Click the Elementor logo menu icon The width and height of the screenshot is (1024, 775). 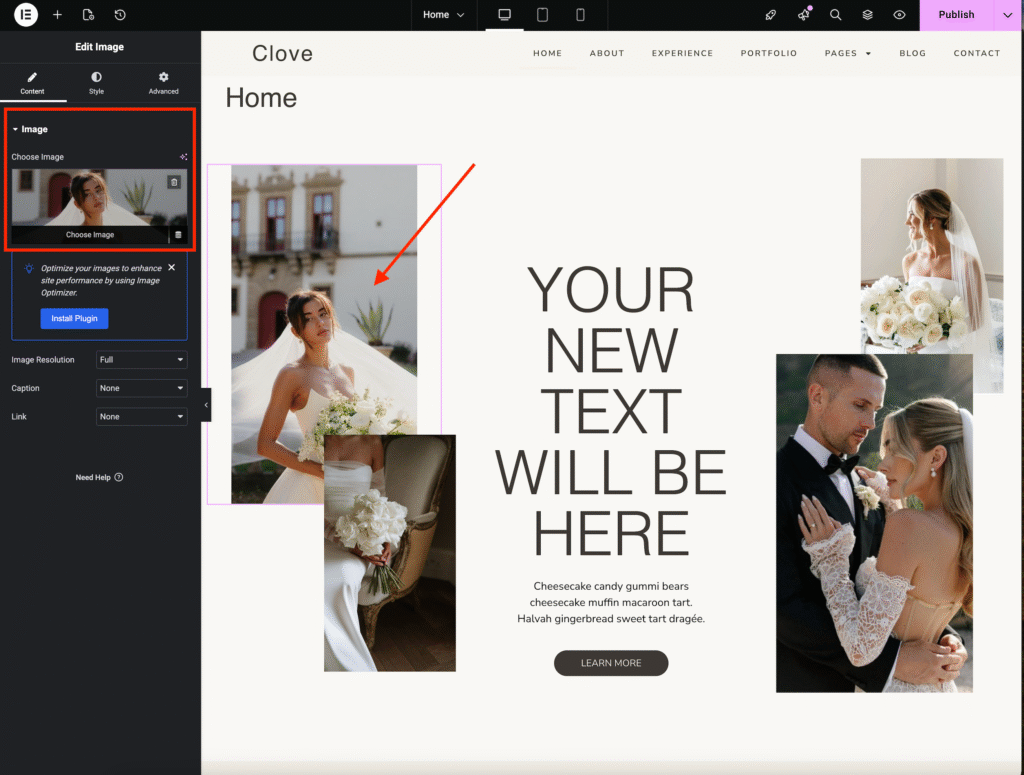point(26,15)
